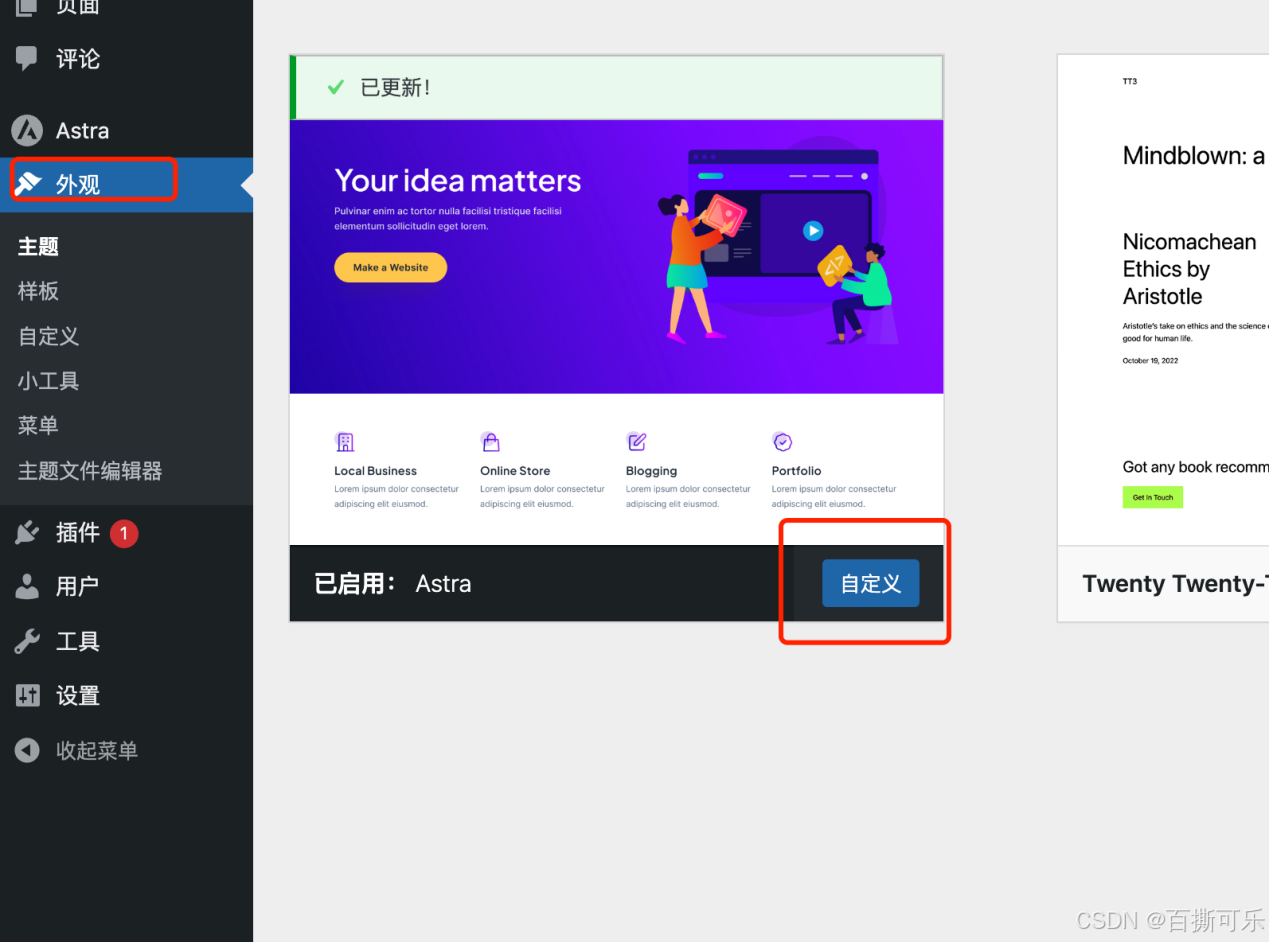This screenshot has height=942, width=1269.
Task: Select the 样板 submenu item
Action: tap(38, 291)
